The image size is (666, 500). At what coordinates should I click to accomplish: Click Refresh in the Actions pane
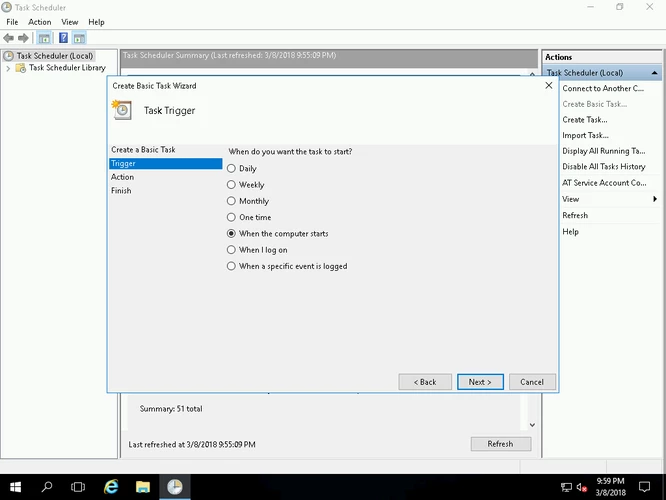[x=575, y=215]
